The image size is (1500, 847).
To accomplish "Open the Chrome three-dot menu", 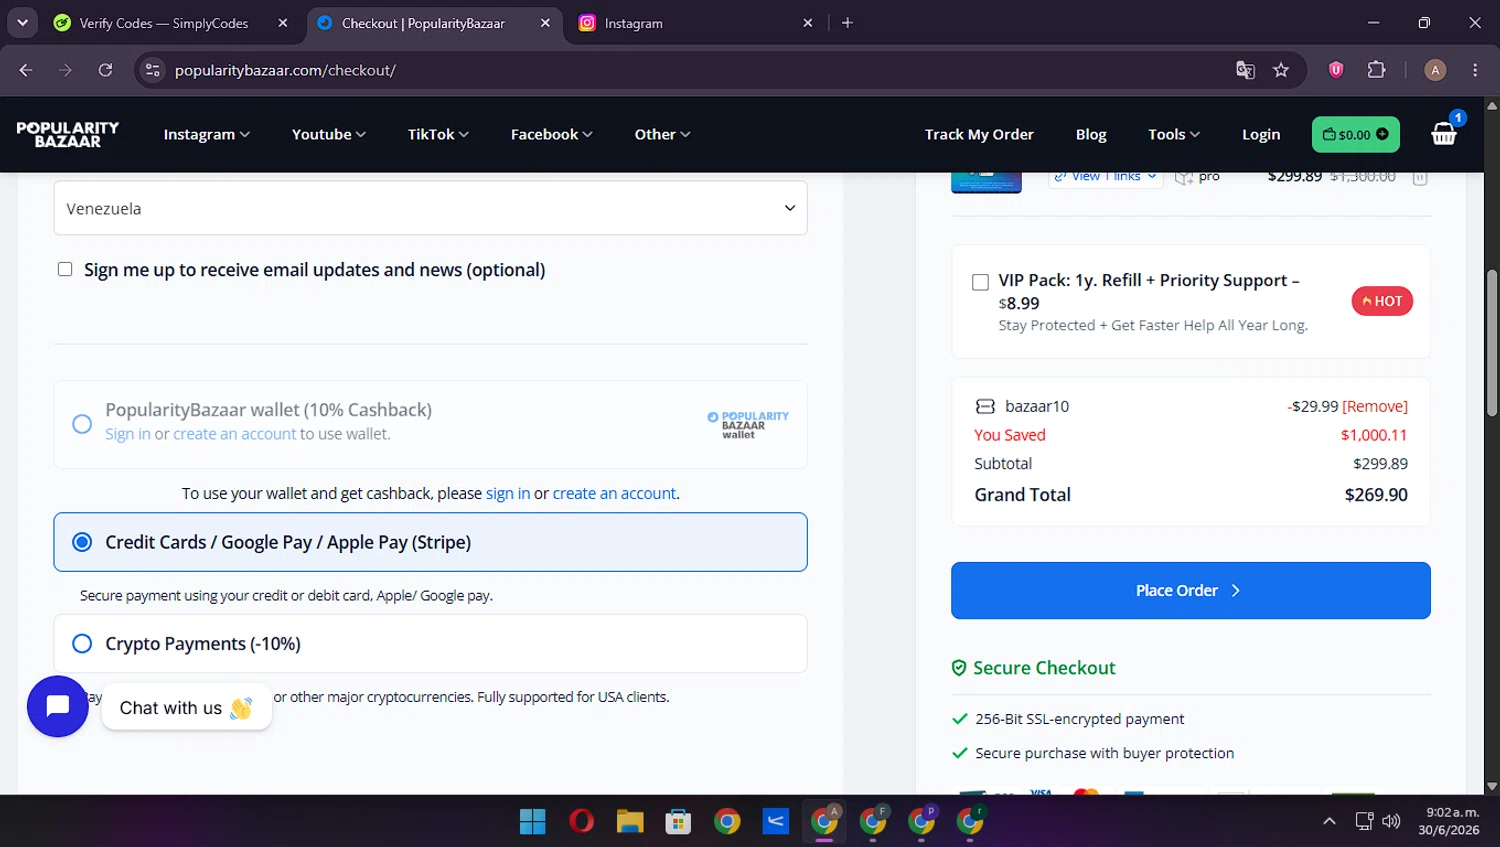I will [1475, 70].
